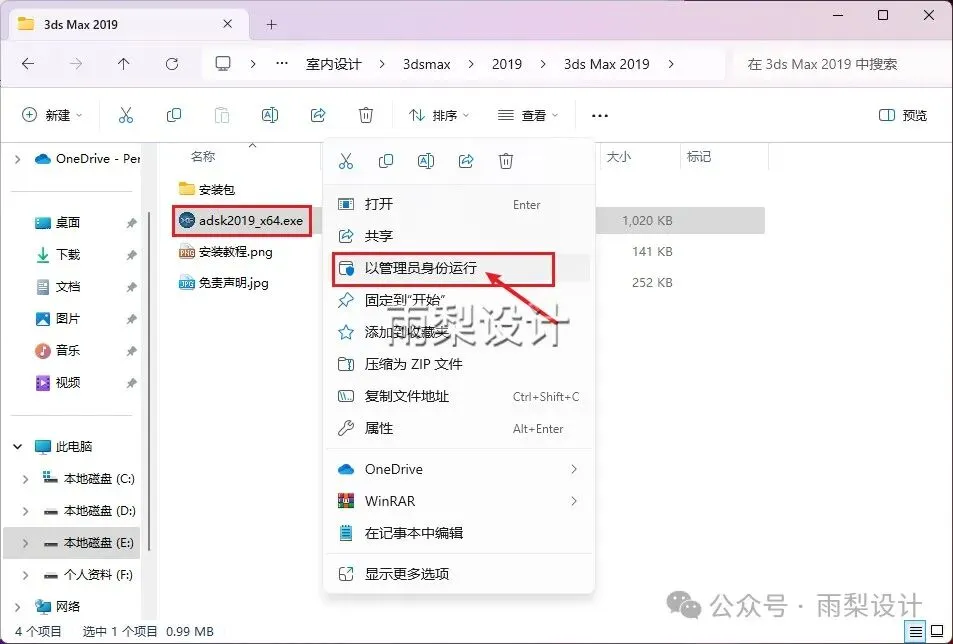Toggle the 预览 preview pane
This screenshot has height=644, width=953.
903,115
